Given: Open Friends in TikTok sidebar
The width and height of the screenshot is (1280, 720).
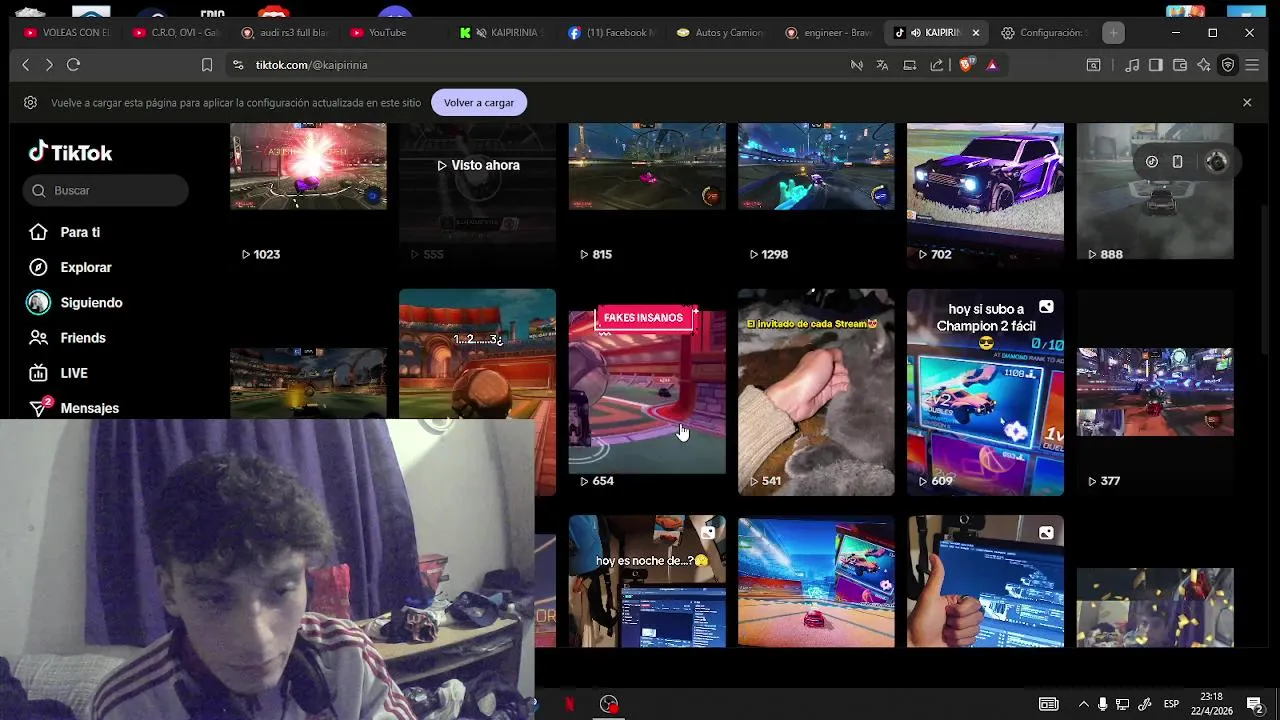Looking at the screenshot, I should (68, 338).
